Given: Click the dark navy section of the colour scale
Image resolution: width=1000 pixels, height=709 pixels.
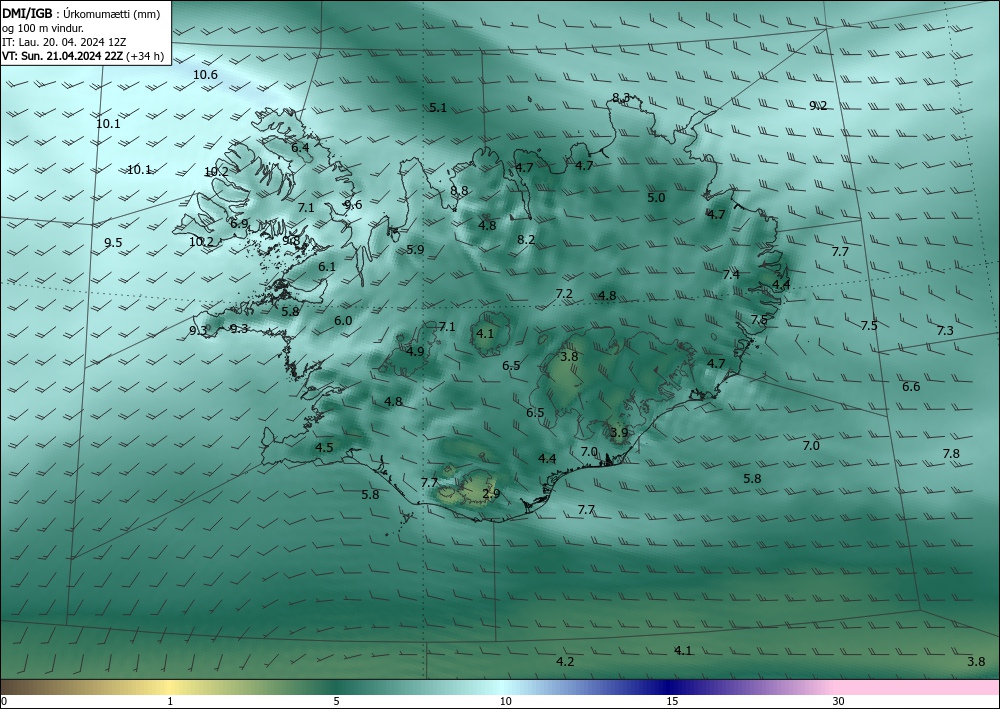Looking at the screenshot, I should pyautogui.click(x=666, y=687).
